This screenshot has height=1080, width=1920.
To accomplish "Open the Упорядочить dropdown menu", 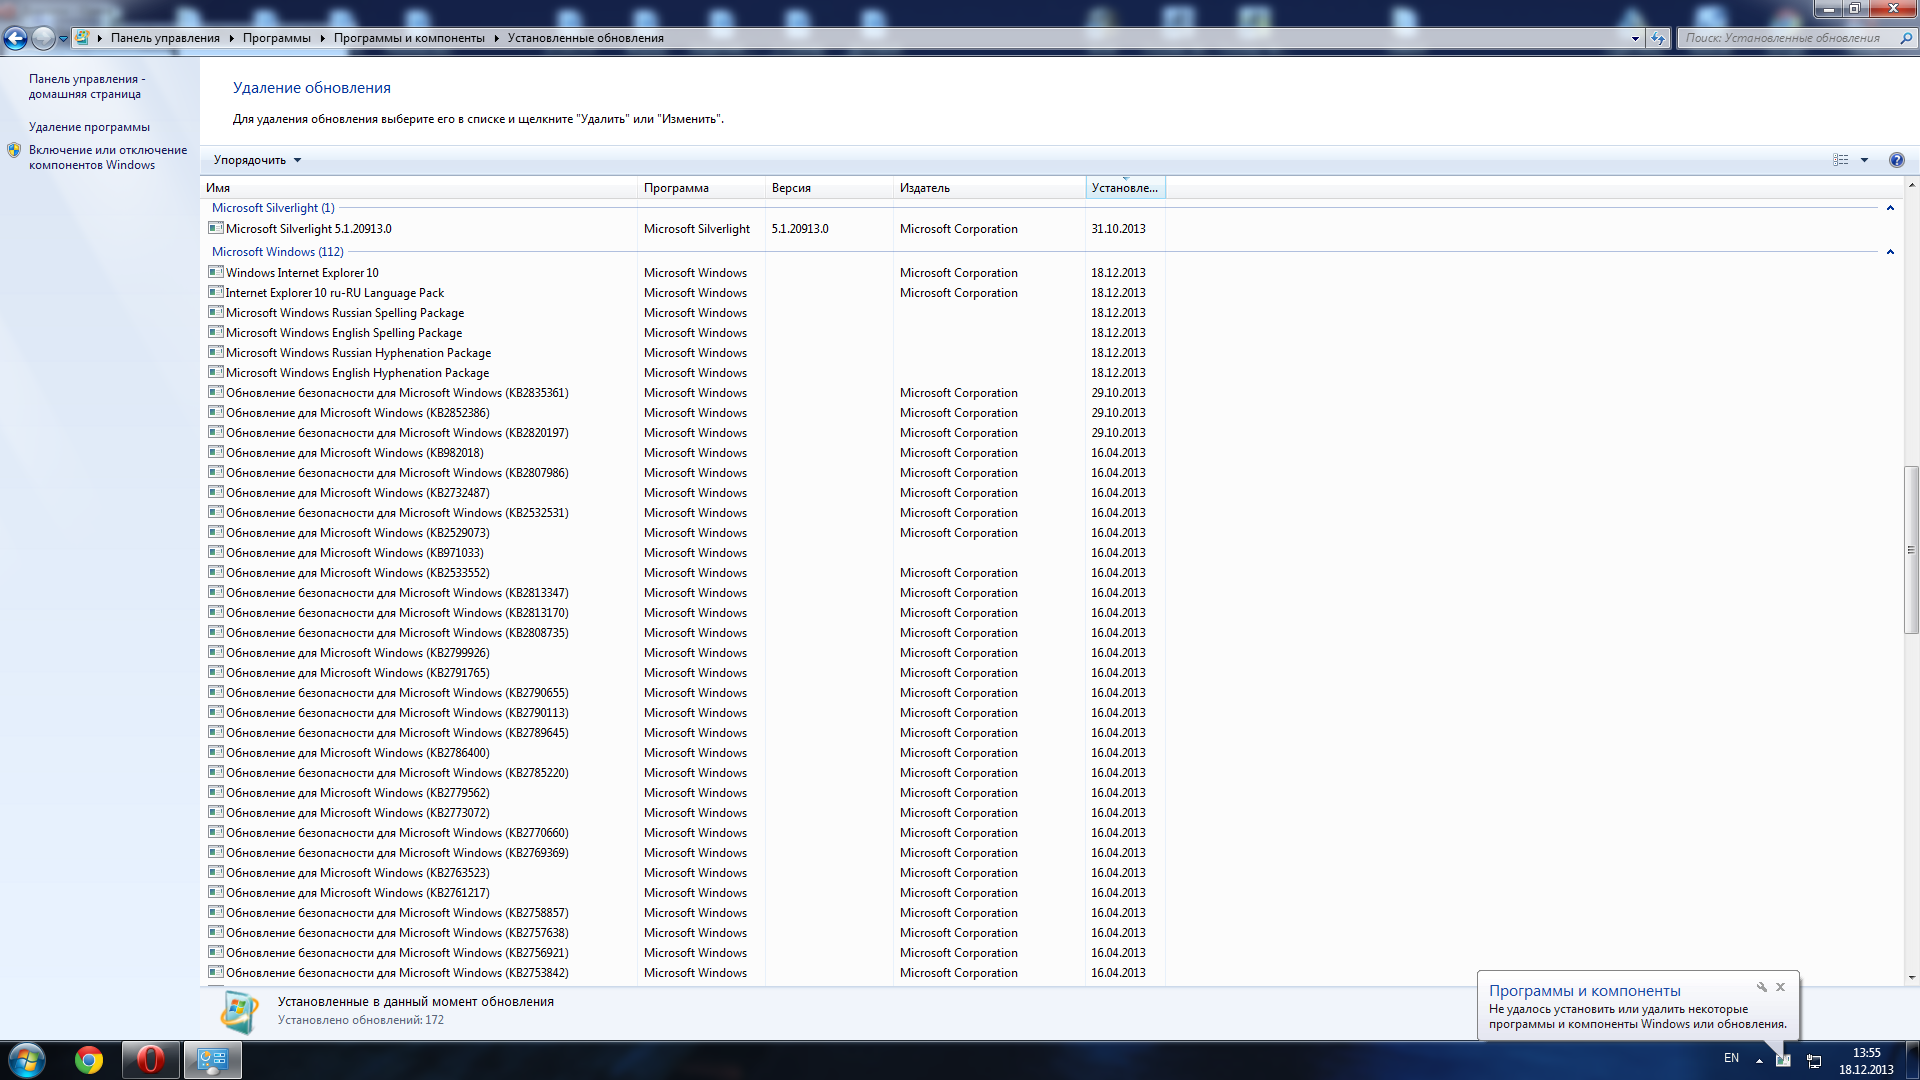I will click(x=257, y=160).
